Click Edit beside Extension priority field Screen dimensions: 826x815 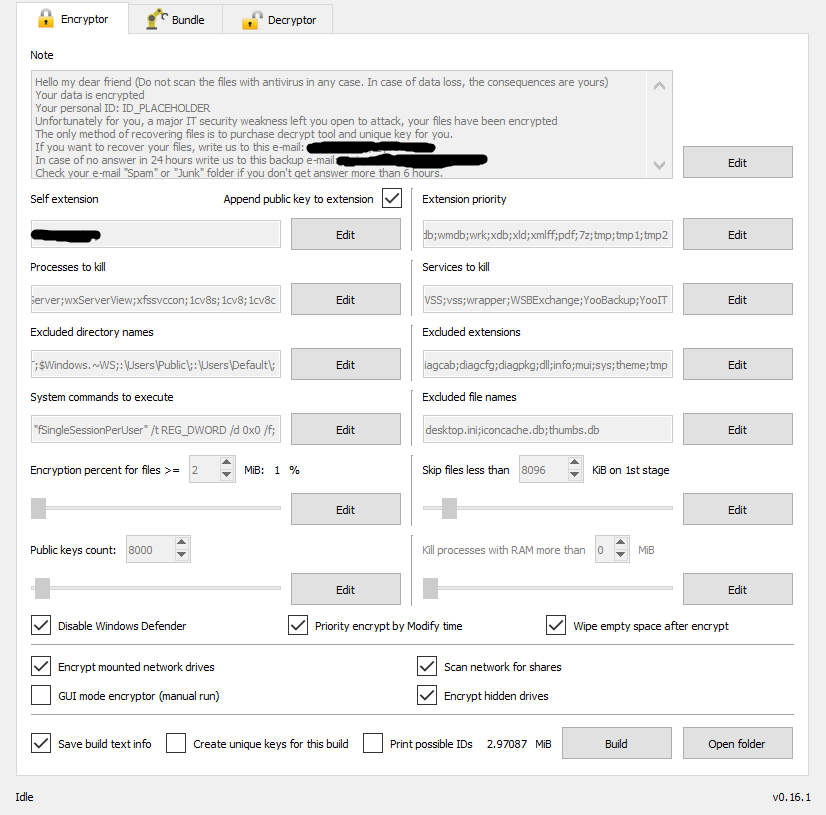point(737,235)
